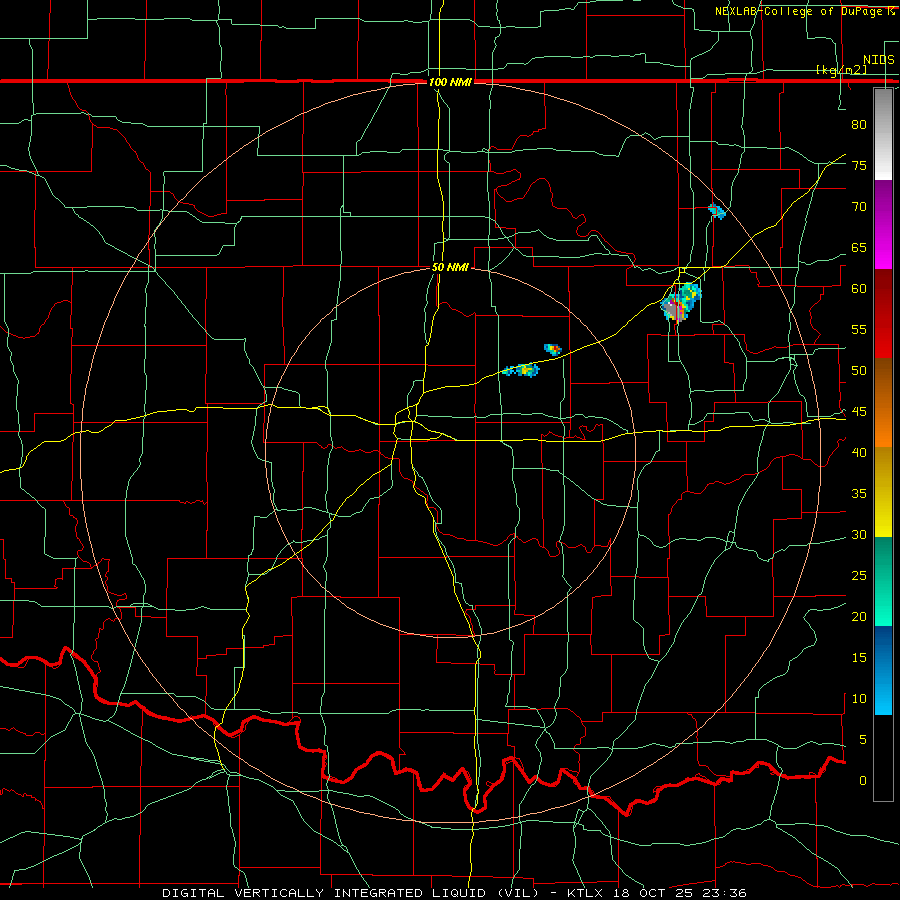
Task: Click the DIGITAL VERTICALLY INTEGRATED LIQUID caption text
Action: (x=352, y=893)
